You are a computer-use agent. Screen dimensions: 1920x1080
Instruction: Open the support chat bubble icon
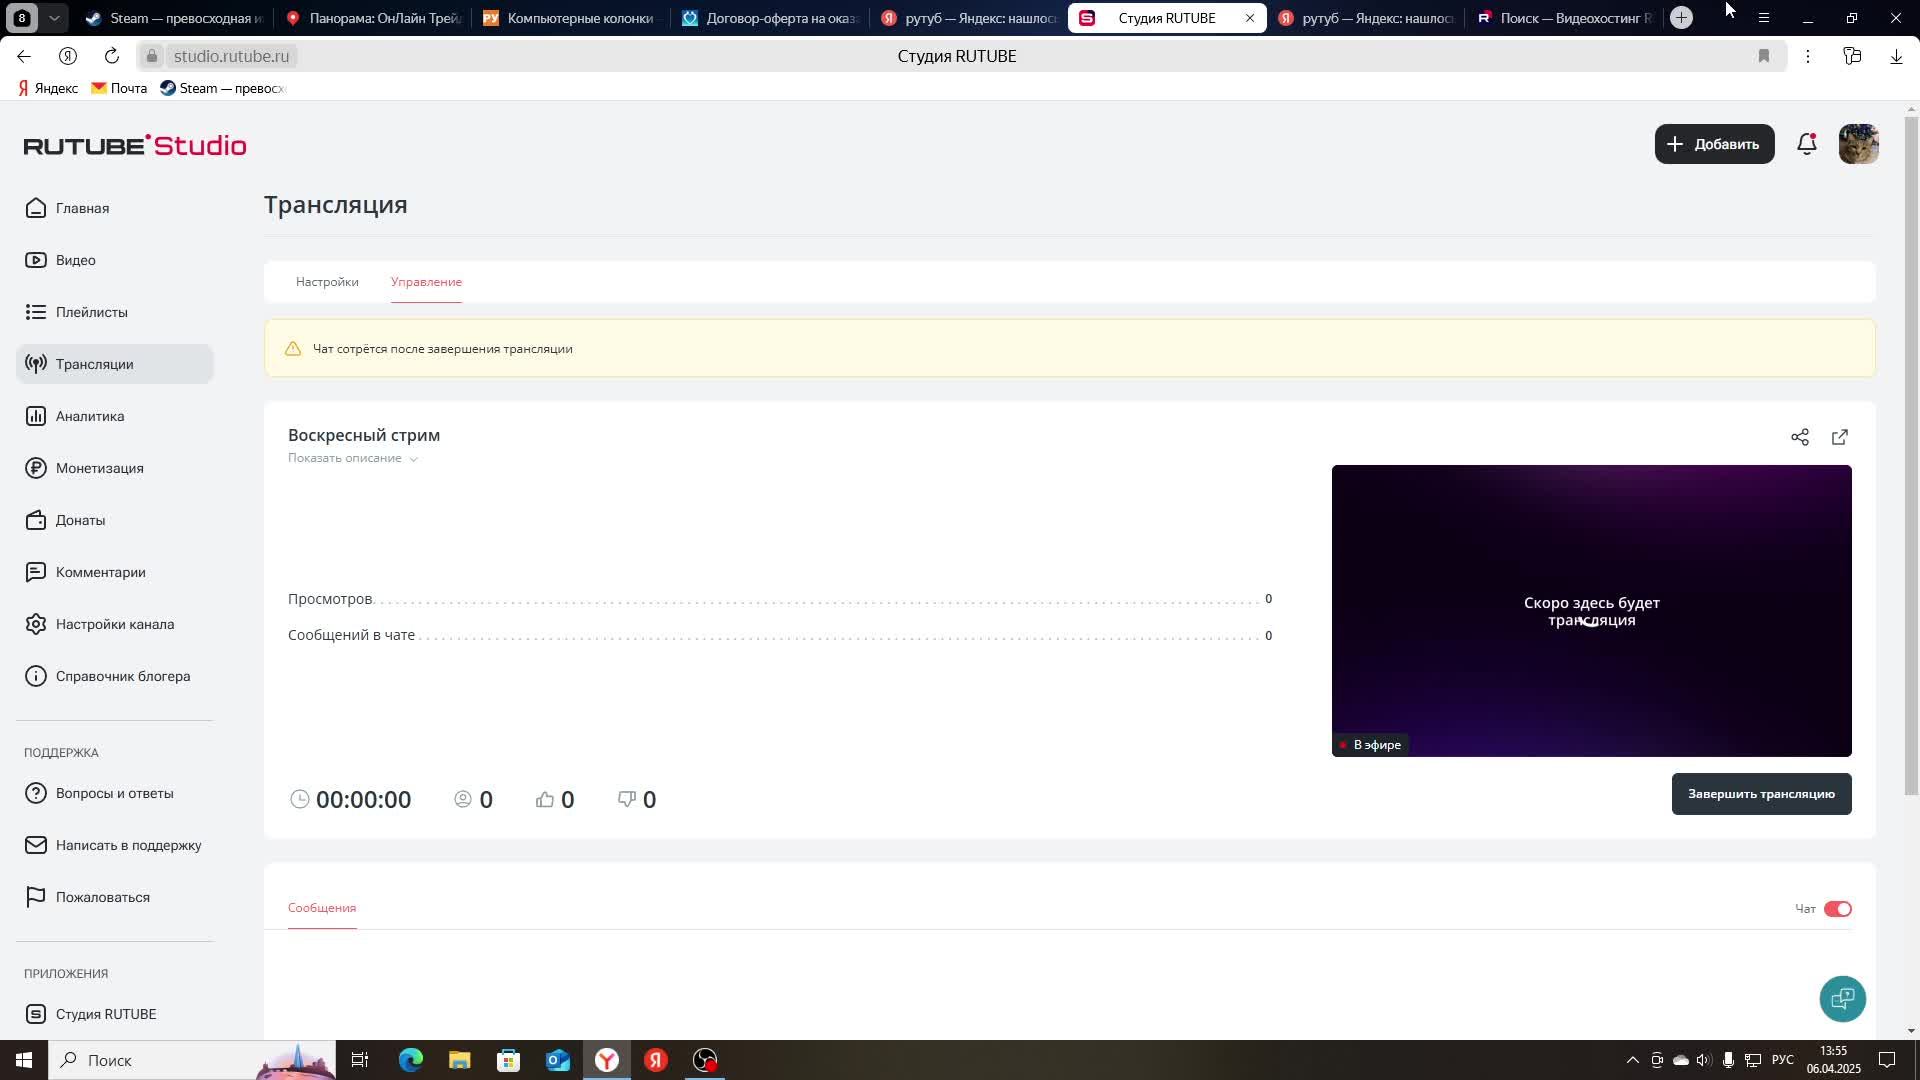pos(1842,998)
